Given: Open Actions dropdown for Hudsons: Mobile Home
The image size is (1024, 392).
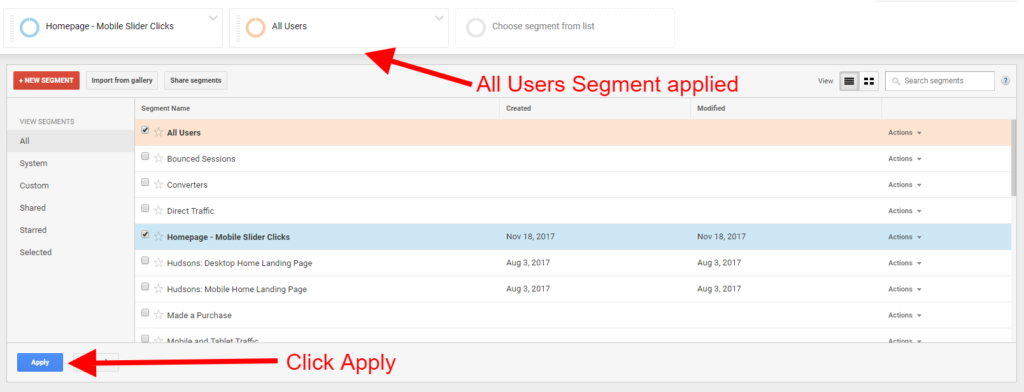Looking at the screenshot, I should tap(904, 289).
